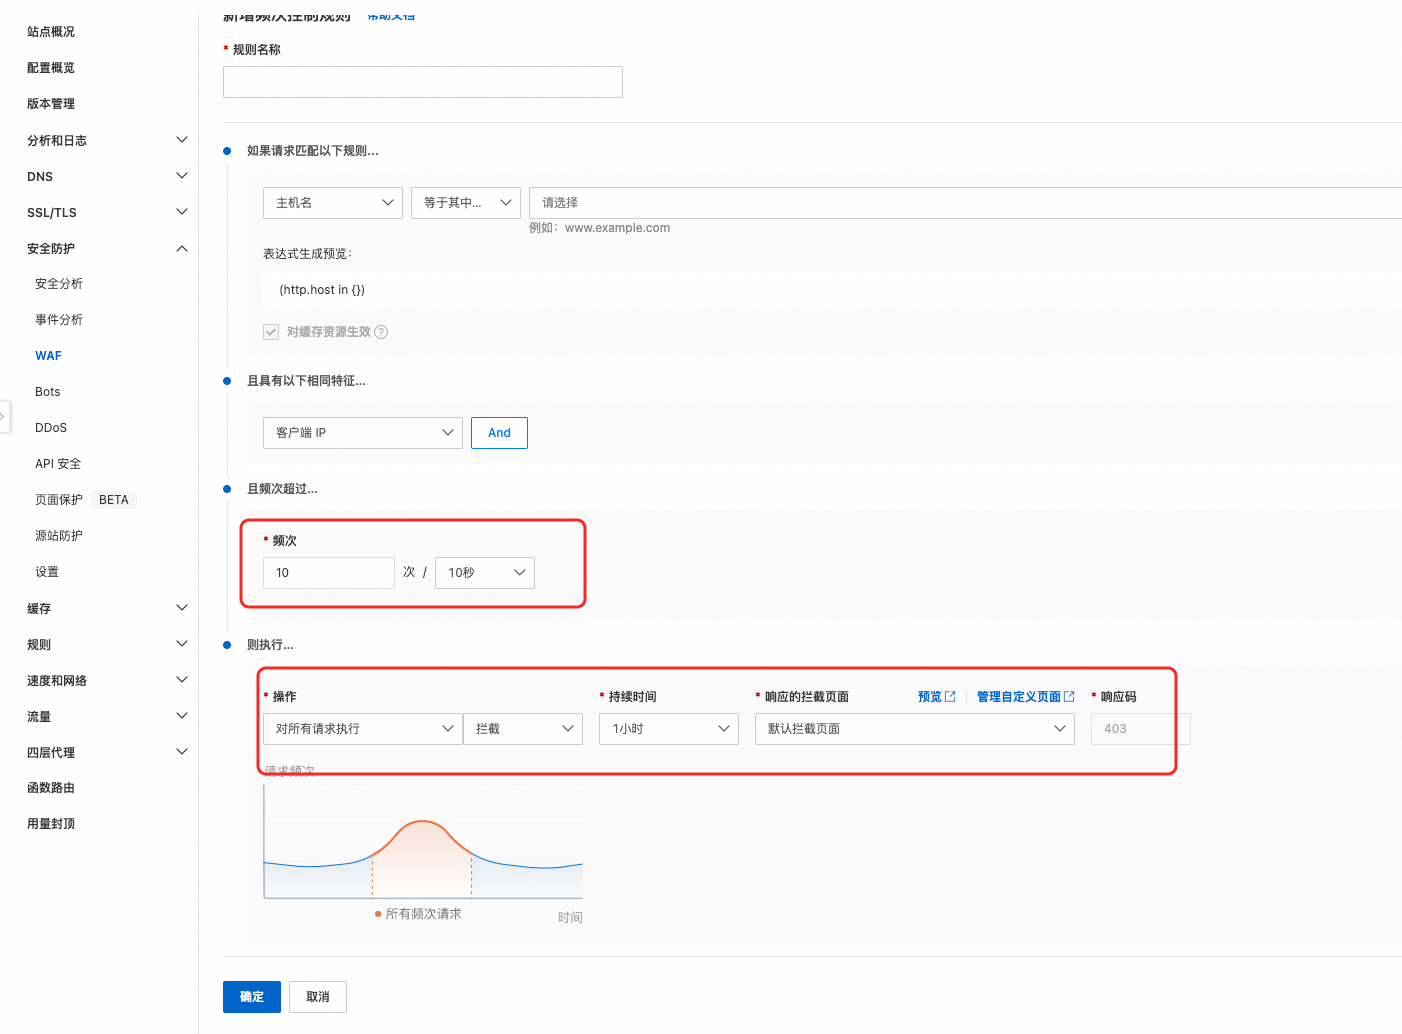Focus the 规则名称 input field

[423, 82]
